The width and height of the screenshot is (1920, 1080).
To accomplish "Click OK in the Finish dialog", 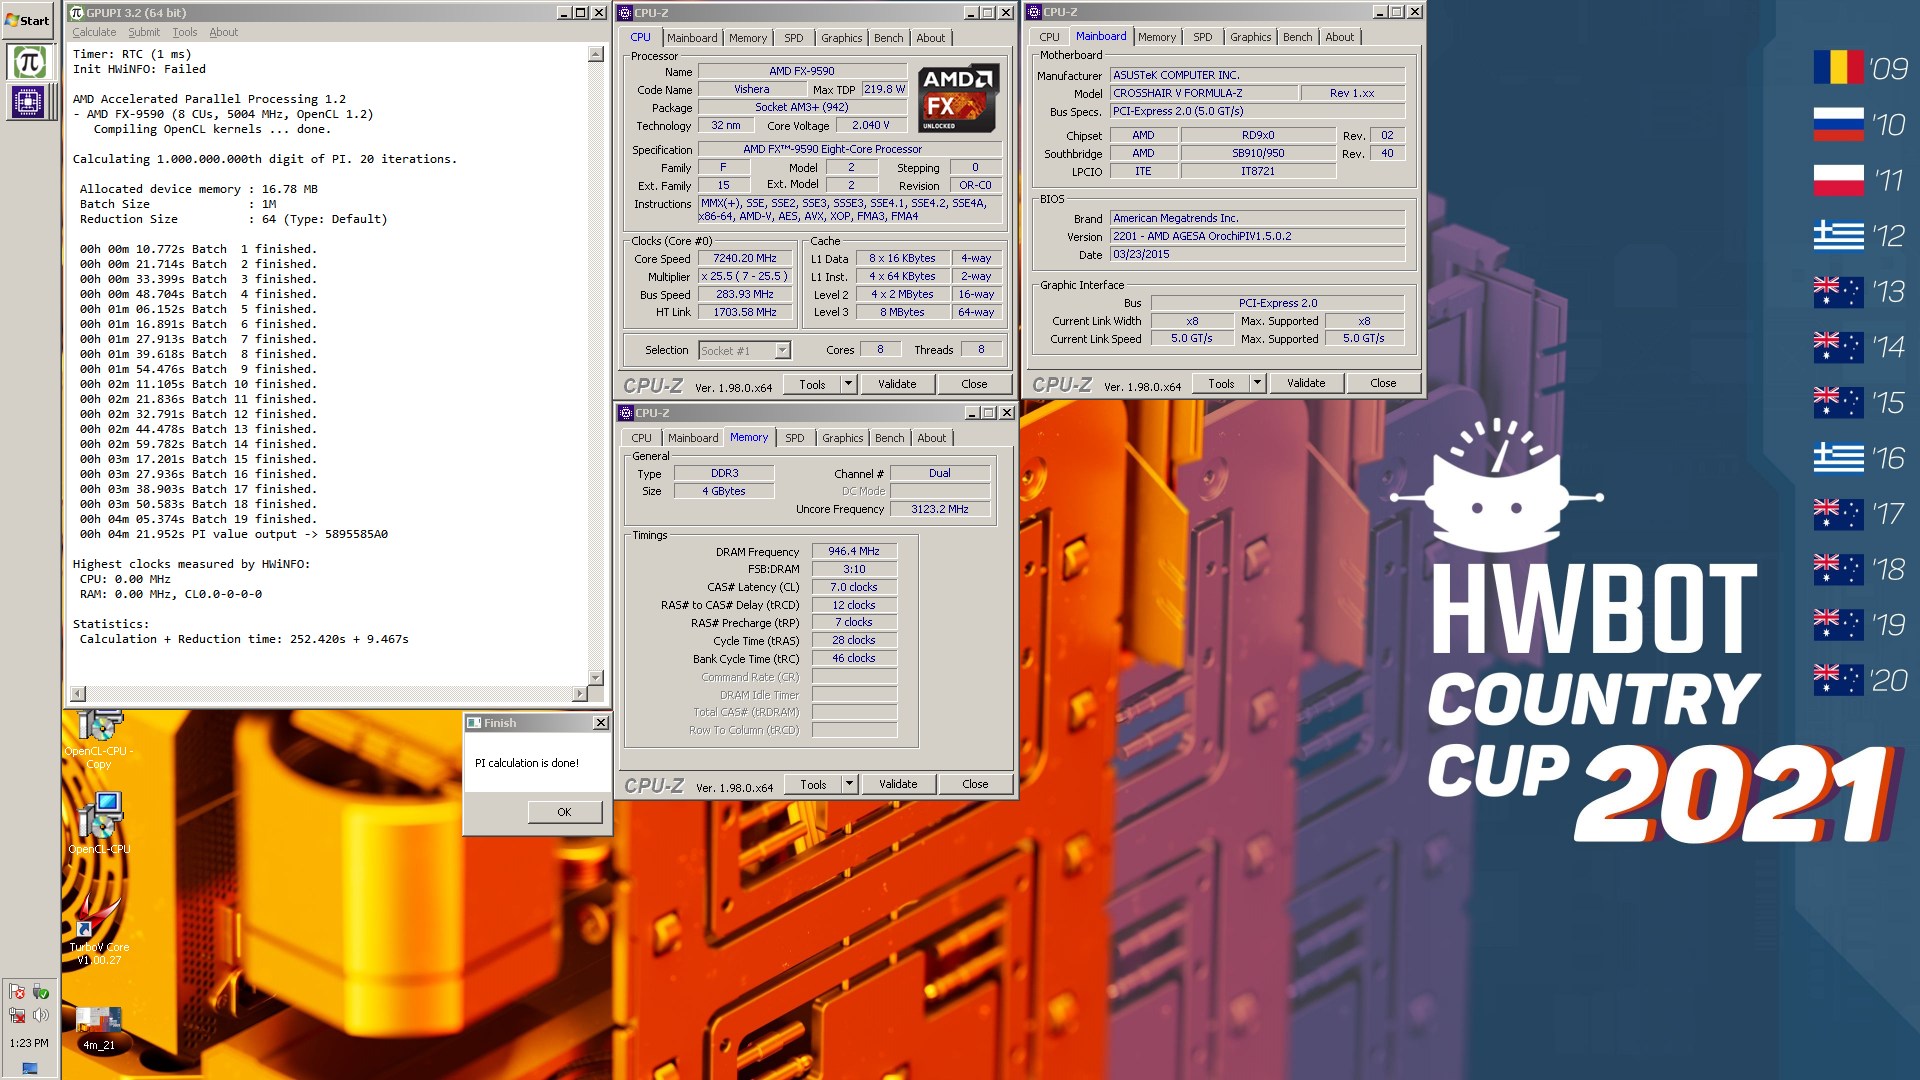I will (x=564, y=812).
